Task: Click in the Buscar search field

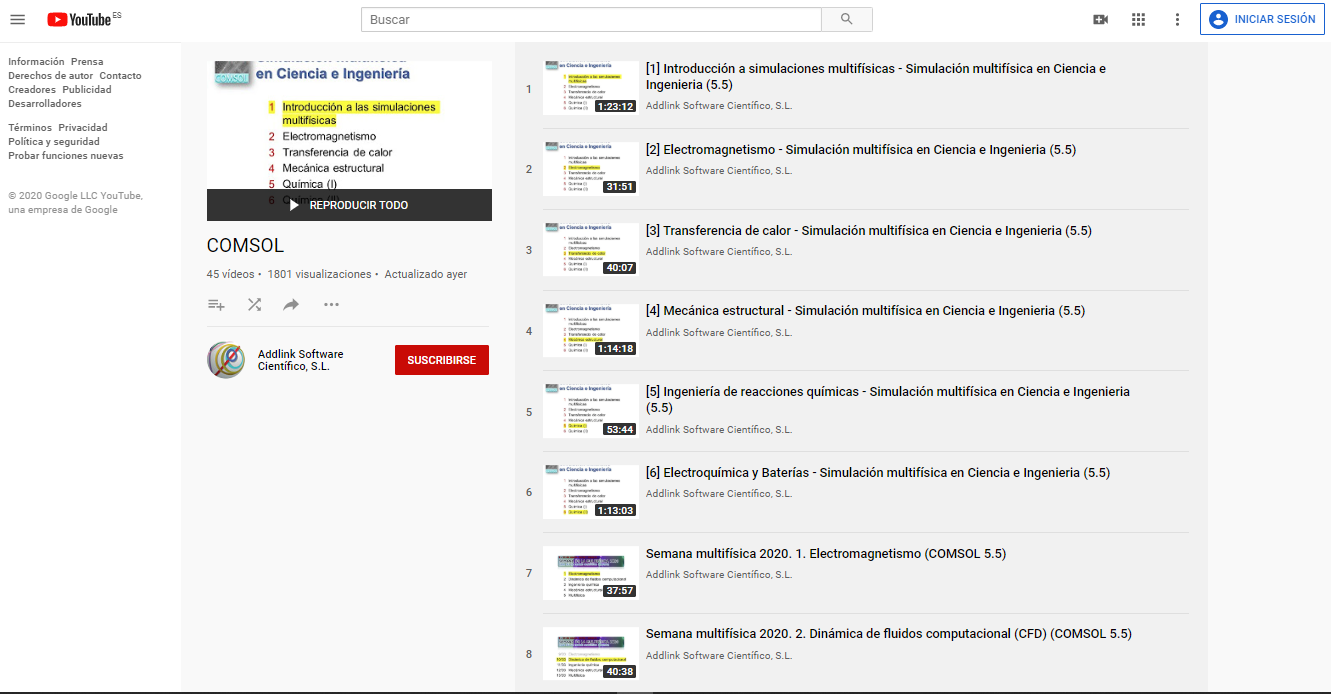Action: pos(590,19)
